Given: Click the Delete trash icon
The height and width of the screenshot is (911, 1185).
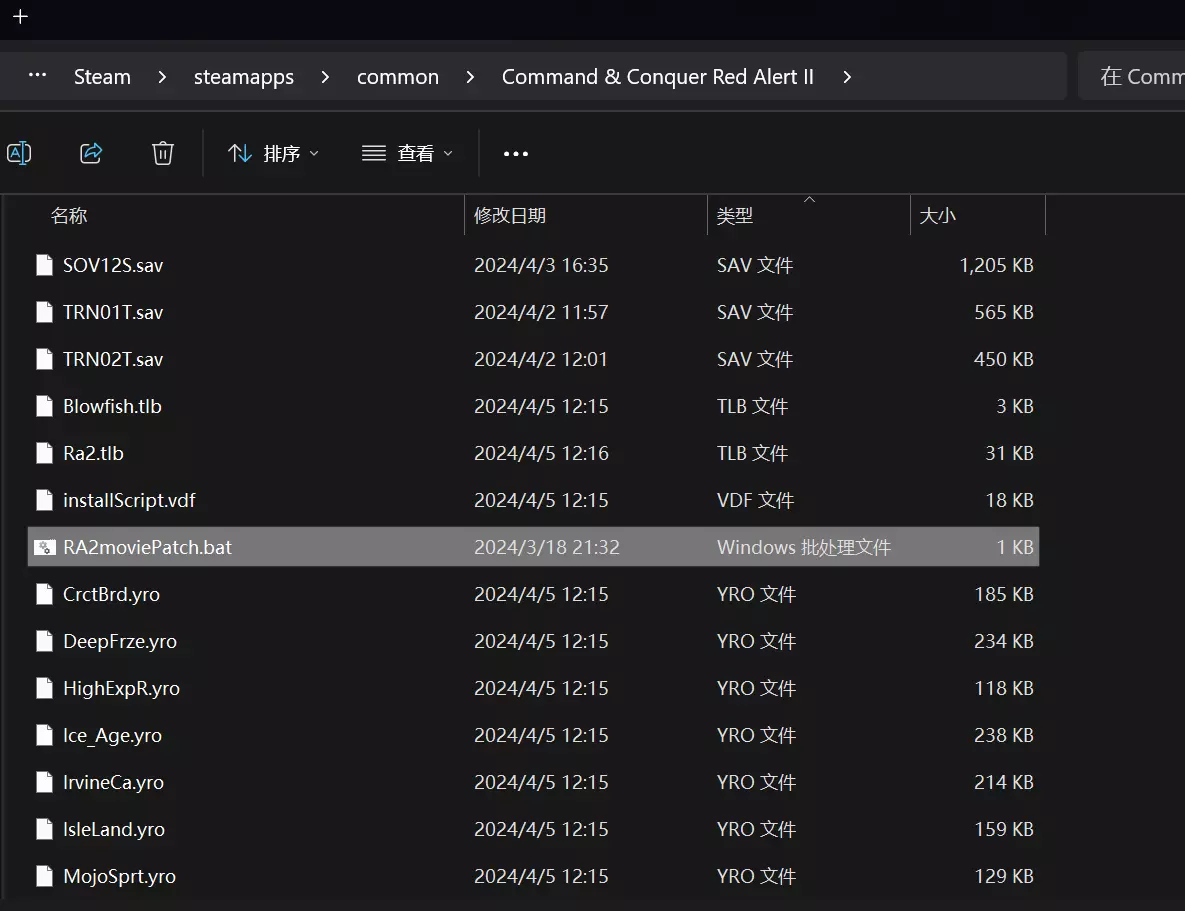Looking at the screenshot, I should 162,153.
